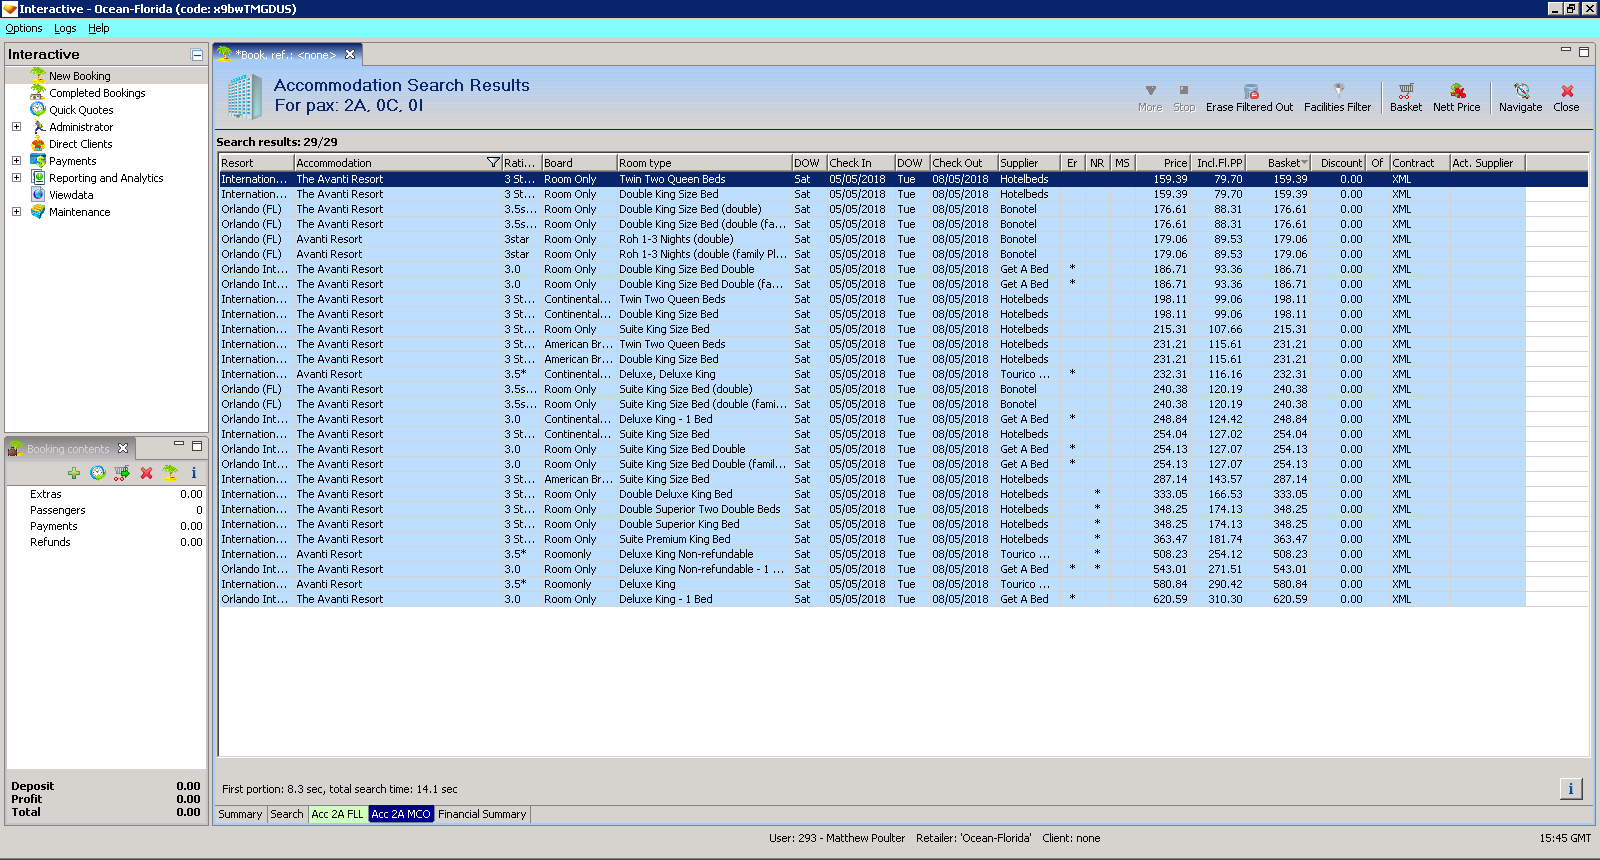Maximize the booking editor area
Image resolution: width=1600 pixels, height=860 pixels.
pyautogui.click(x=1584, y=51)
